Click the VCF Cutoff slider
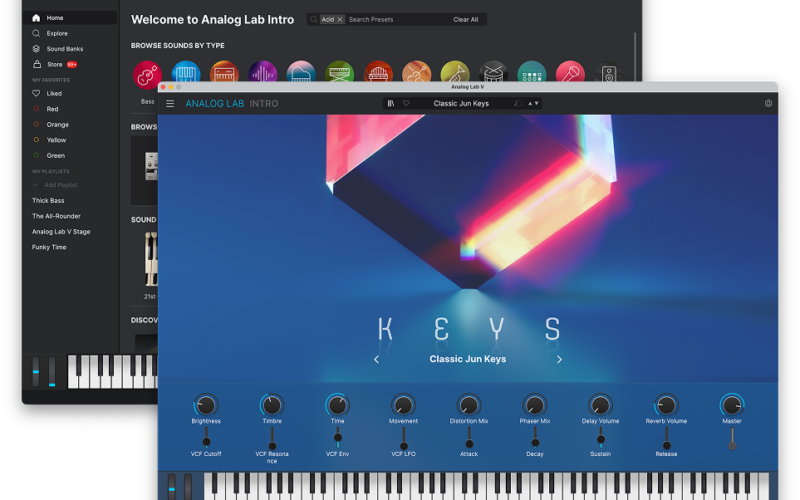800x500 pixels. 206,439
